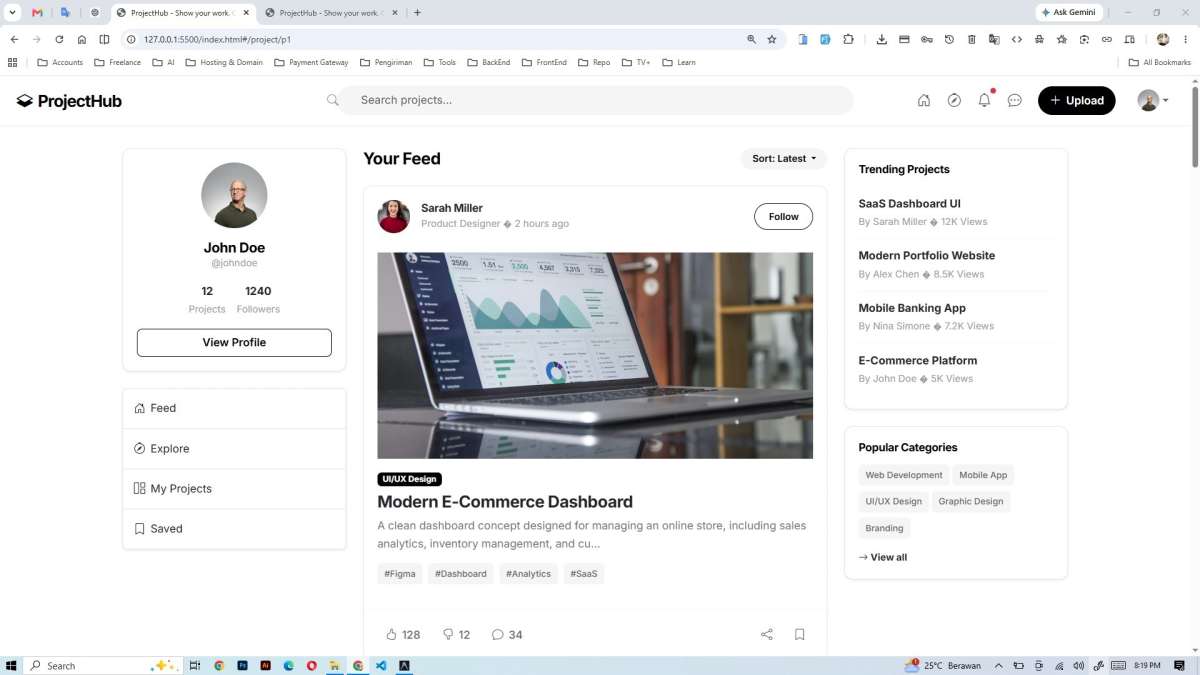
Task: Open the Windows Start menu
Action: [11, 665]
